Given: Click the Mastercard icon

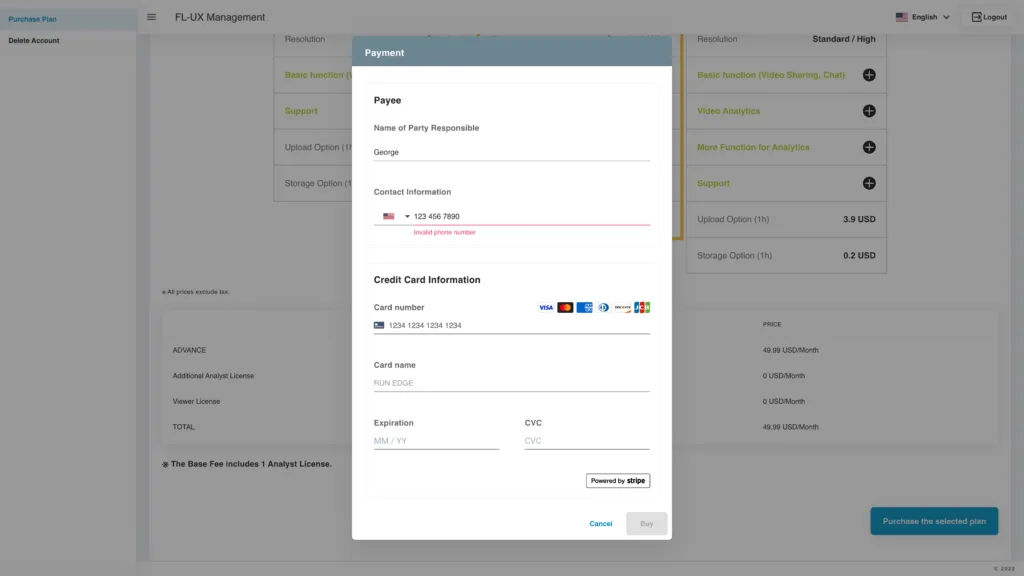Looking at the screenshot, I should (565, 308).
